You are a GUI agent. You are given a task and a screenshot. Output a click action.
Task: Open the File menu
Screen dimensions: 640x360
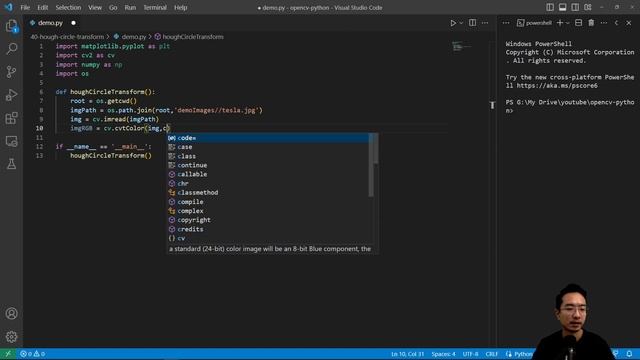pos(25,7)
